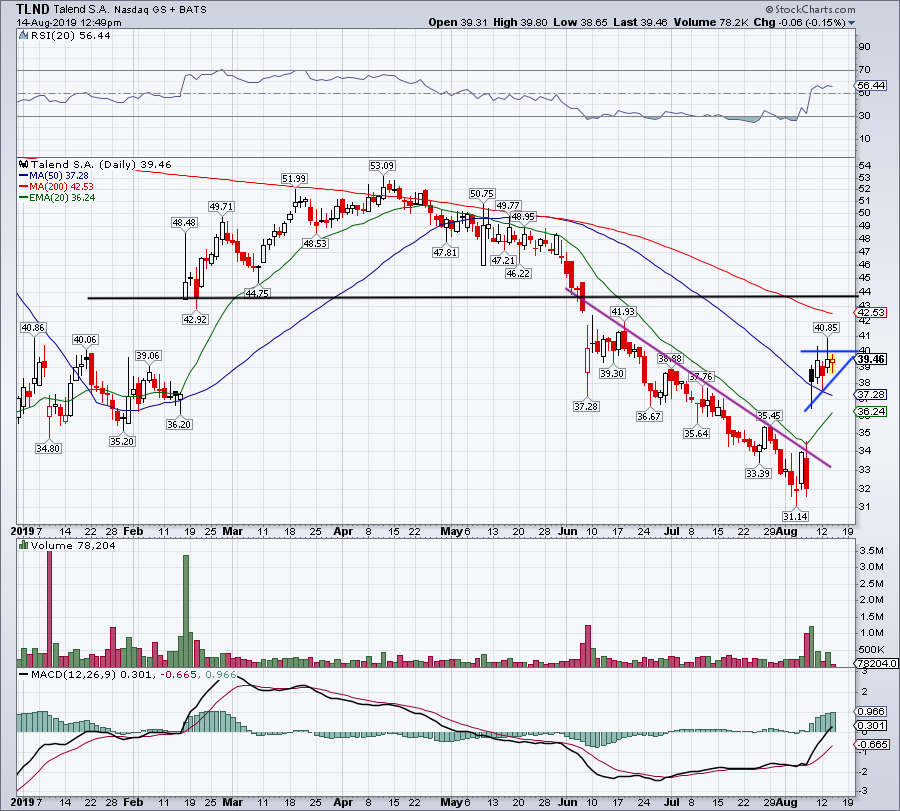Click the 47.81 low price label
The image size is (900, 811).
(x=445, y=253)
